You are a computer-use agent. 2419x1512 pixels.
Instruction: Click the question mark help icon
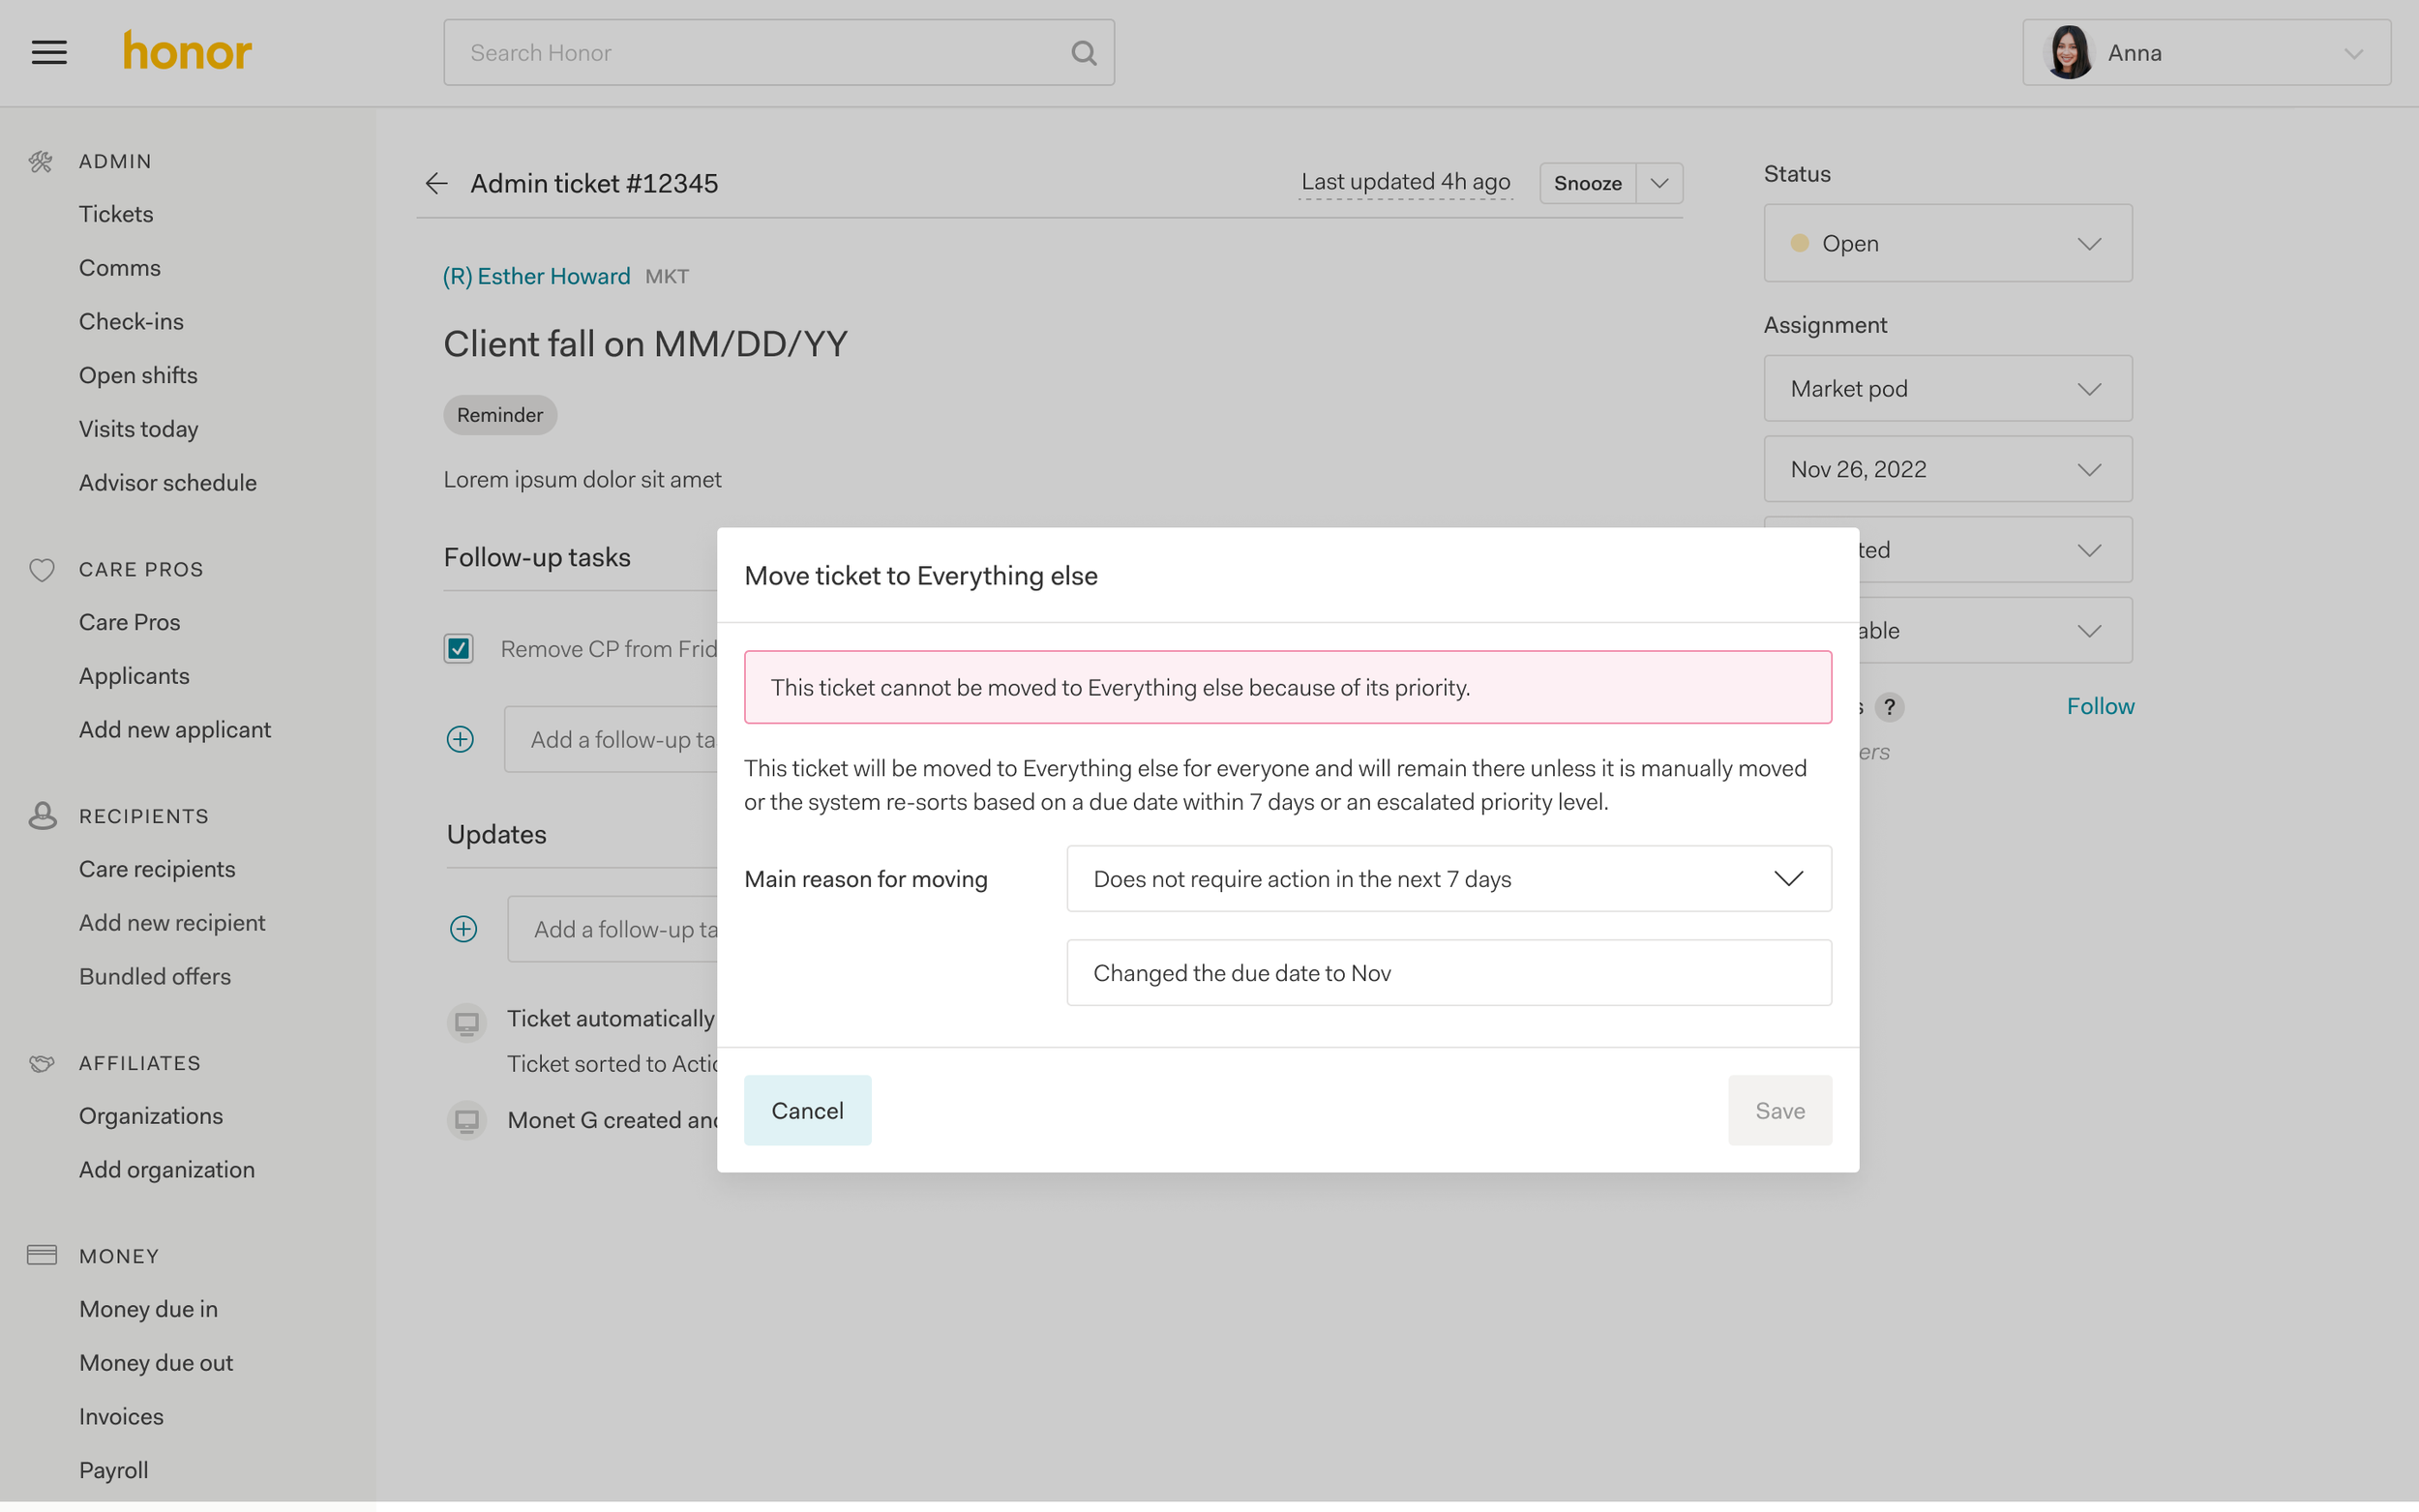tap(1888, 707)
